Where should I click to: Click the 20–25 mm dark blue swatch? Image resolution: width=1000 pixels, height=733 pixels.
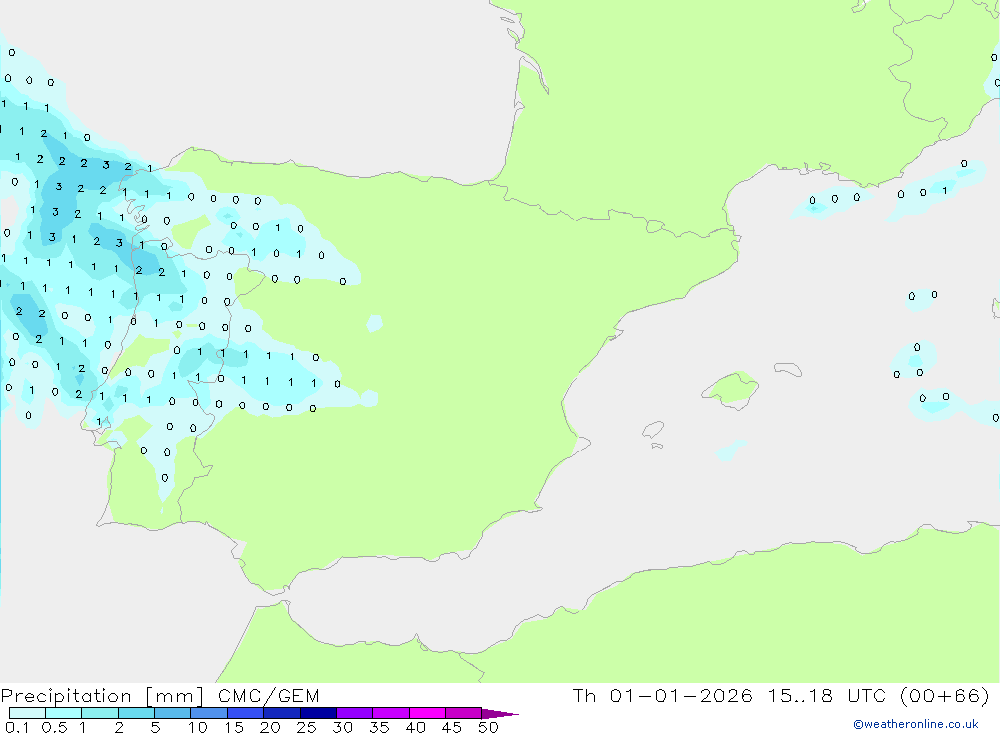coord(282,713)
